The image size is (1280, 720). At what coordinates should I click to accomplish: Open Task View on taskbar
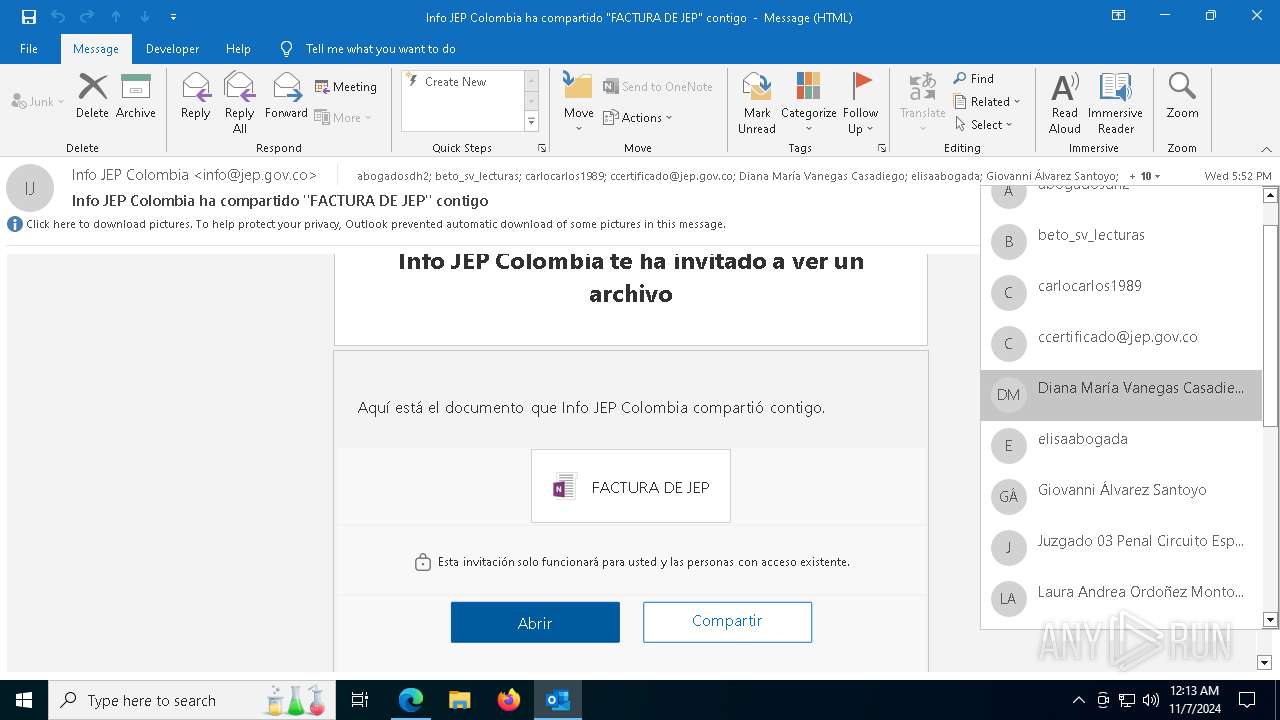(x=360, y=700)
